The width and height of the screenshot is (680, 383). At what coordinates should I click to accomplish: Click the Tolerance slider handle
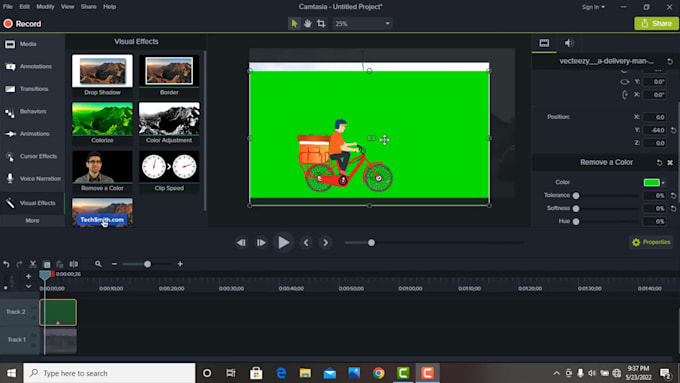point(576,196)
